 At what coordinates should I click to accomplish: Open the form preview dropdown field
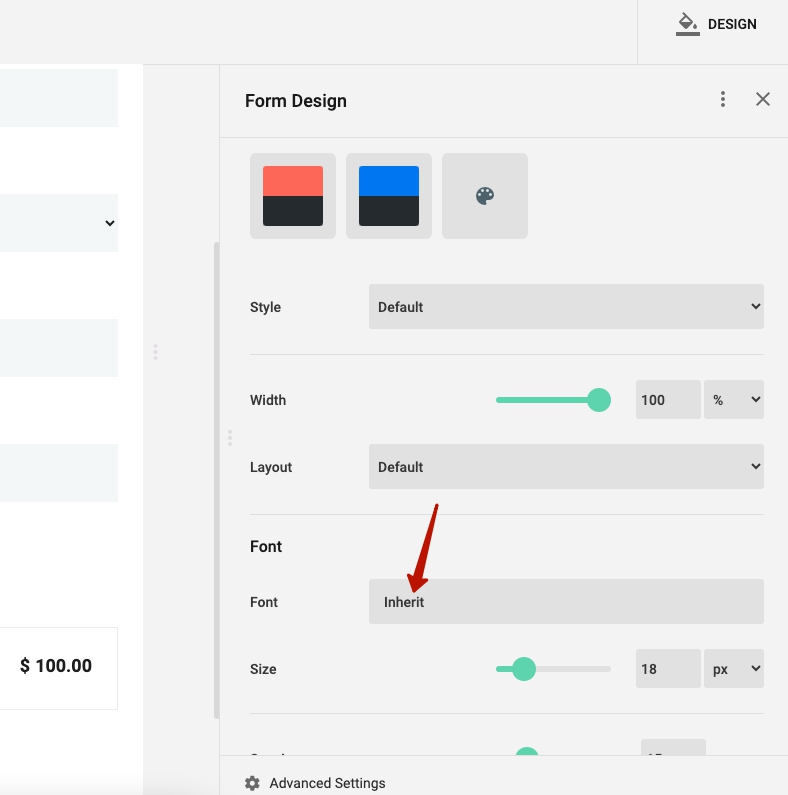[x=59, y=223]
